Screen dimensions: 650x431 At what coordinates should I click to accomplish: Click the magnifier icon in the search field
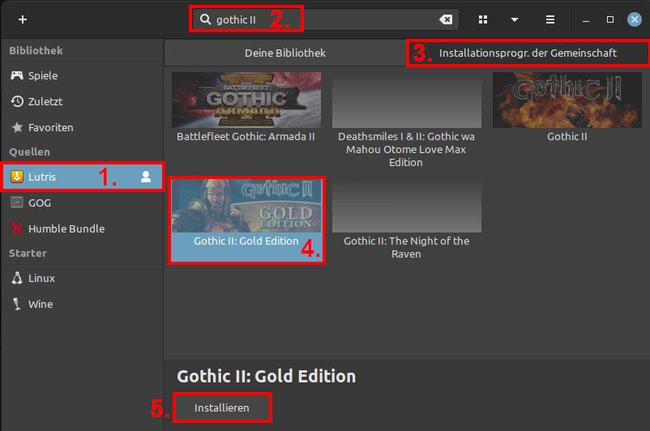click(205, 19)
